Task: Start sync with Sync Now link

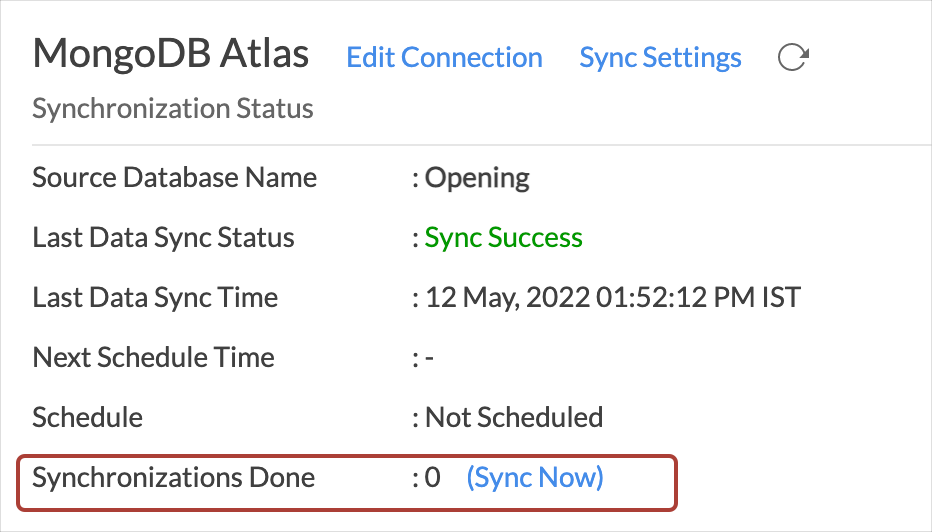Action: 535,477
